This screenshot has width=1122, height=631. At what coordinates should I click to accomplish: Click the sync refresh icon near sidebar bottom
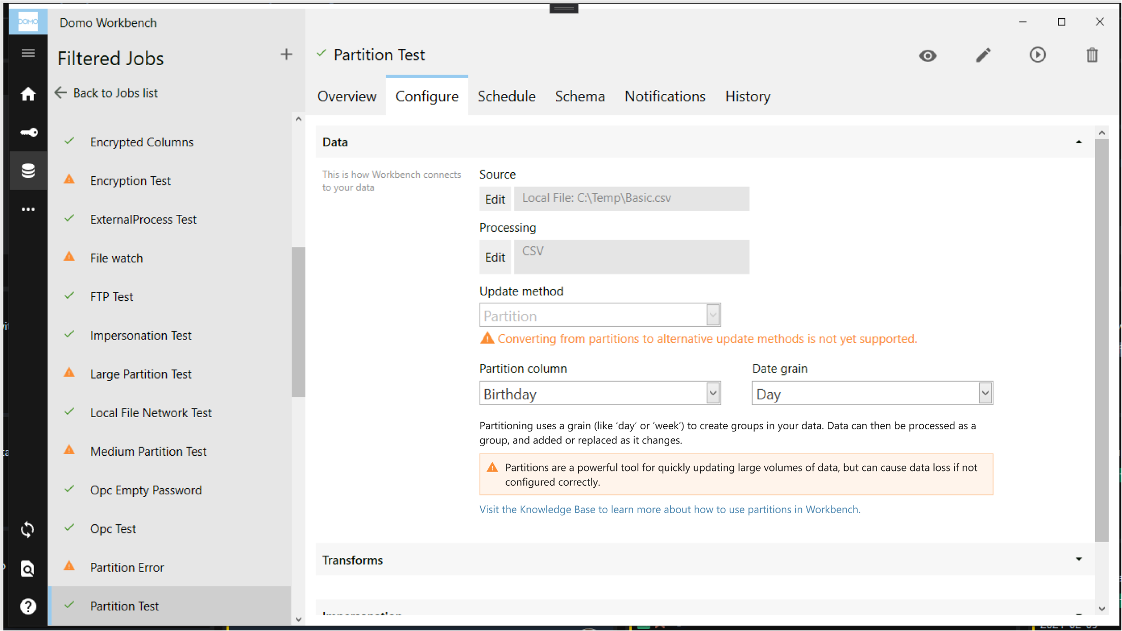(x=27, y=529)
